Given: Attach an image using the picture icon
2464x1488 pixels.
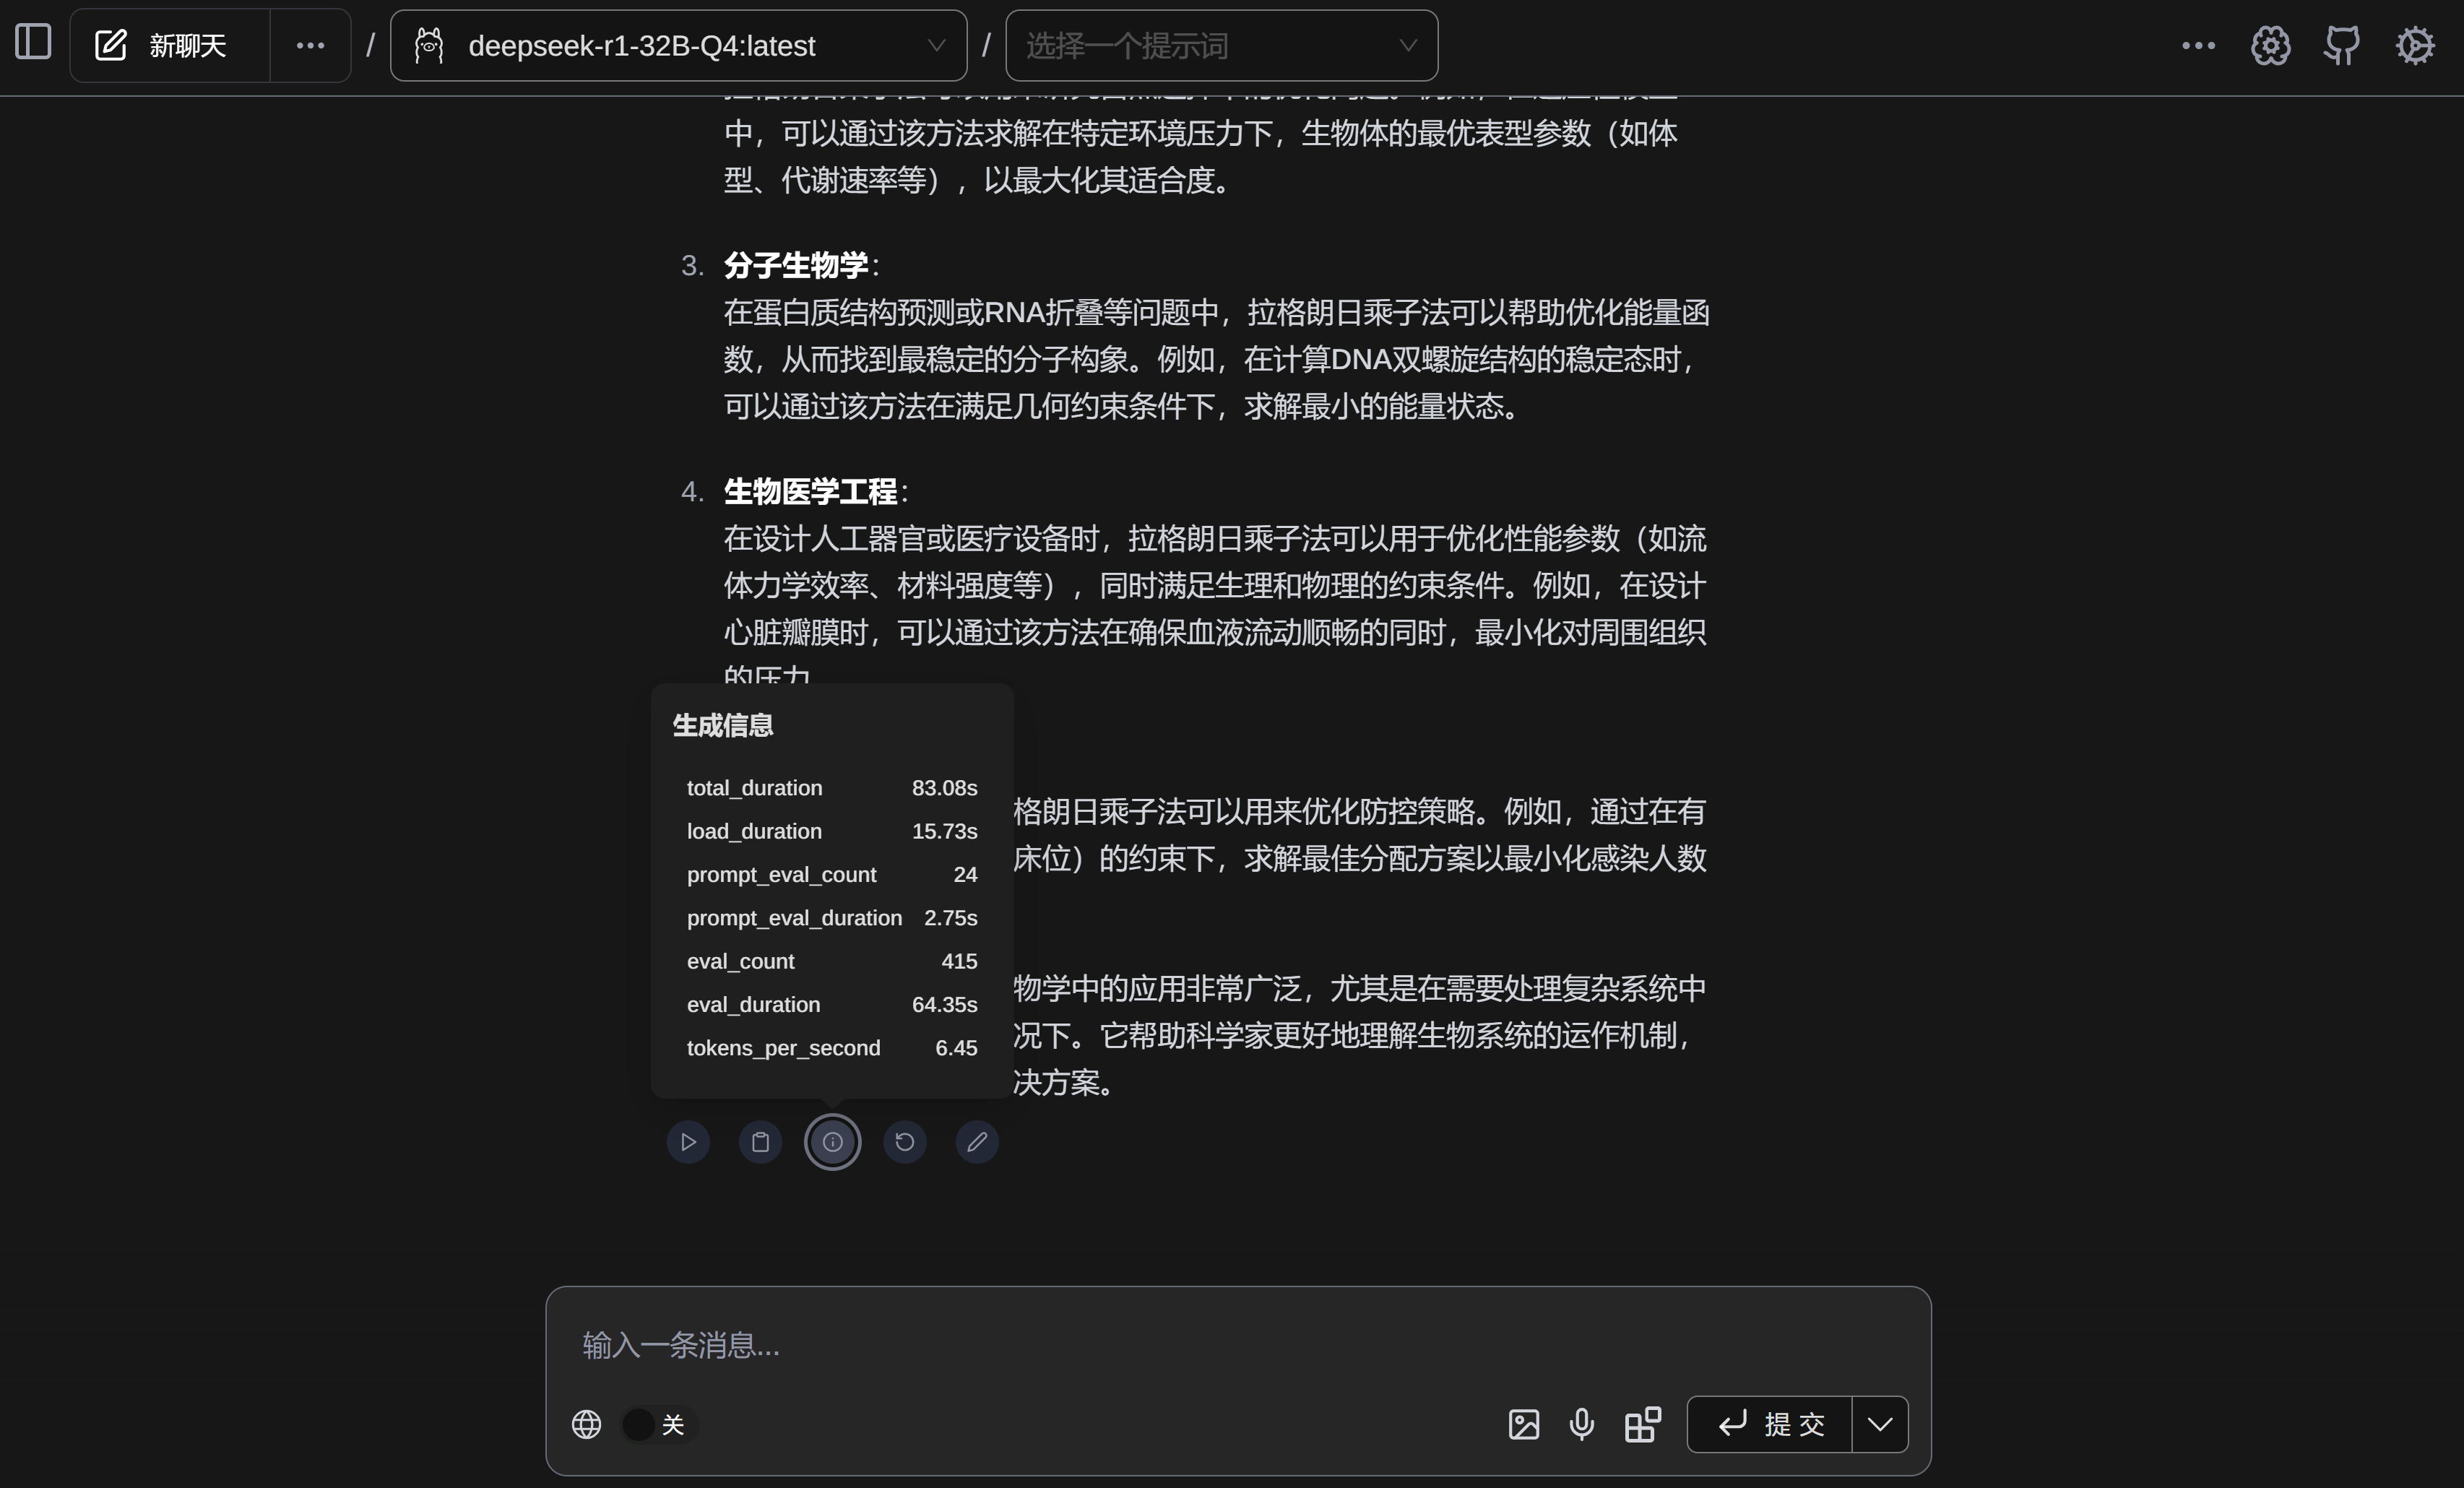Looking at the screenshot, I should point(1523,1424).
